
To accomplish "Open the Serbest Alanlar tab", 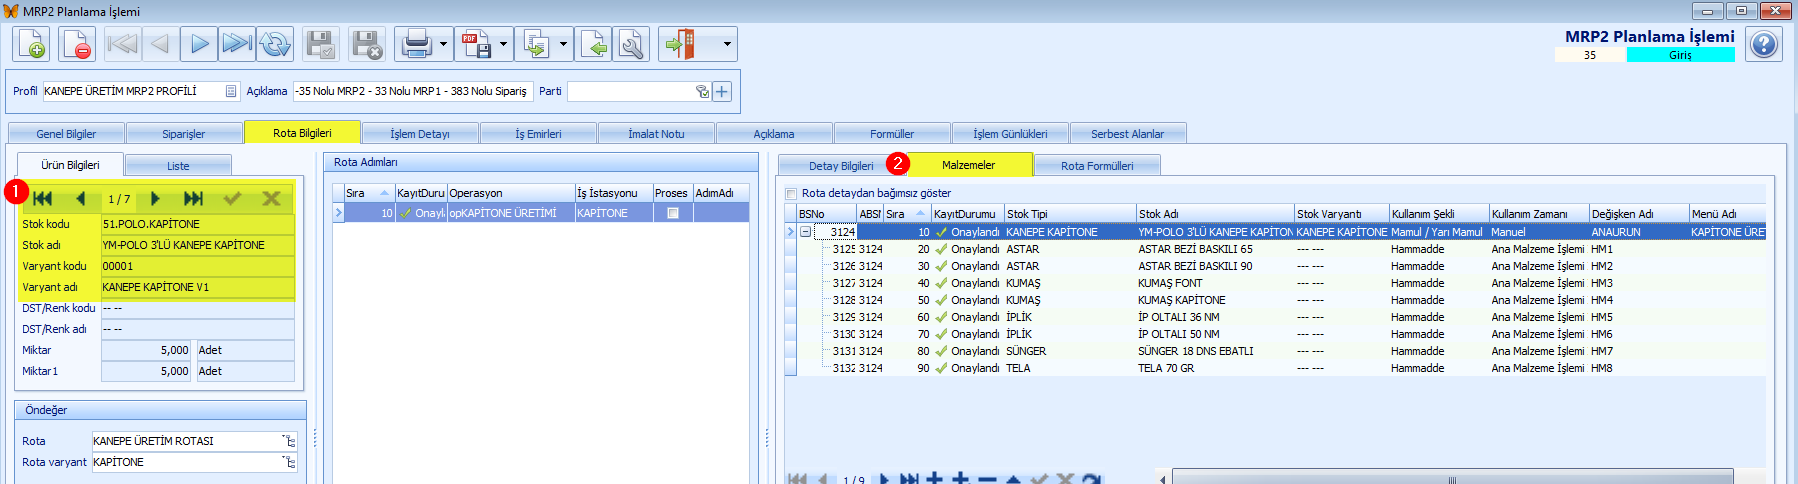I will [x=1127, y=134].
